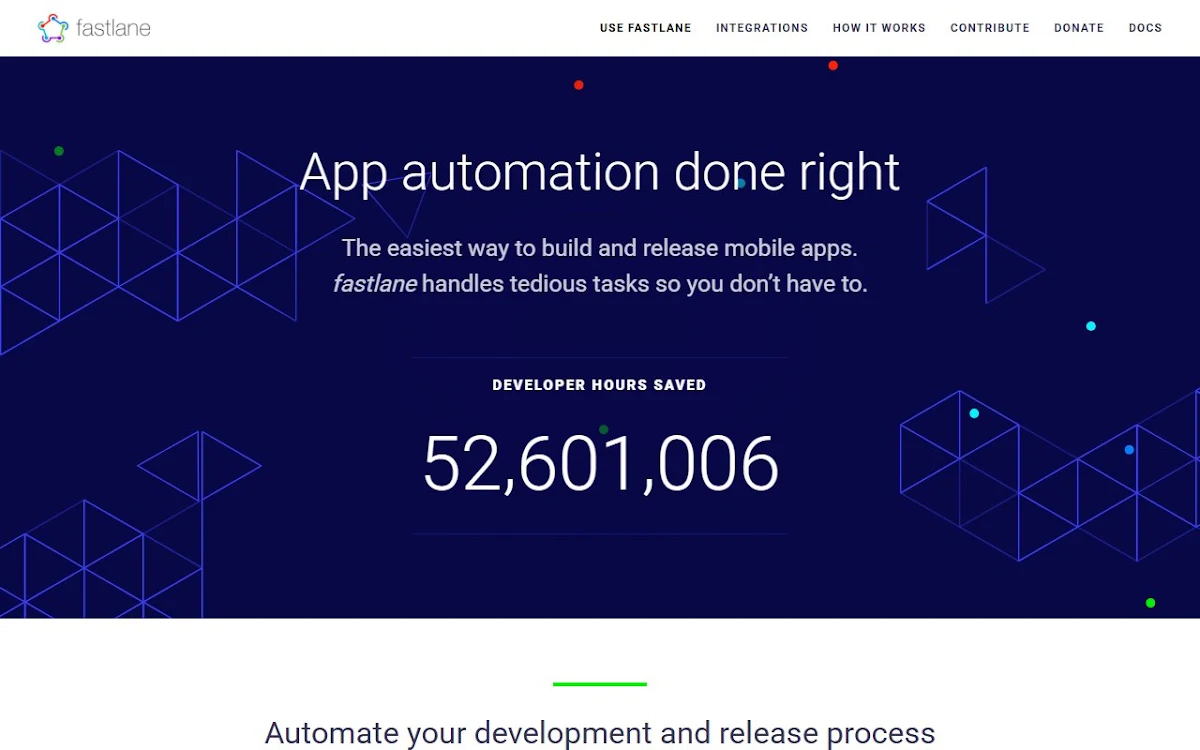Viewport: 1200px width, 750px height.
Task: Open the Use Fastlane menu item
Action: point(645,28)
